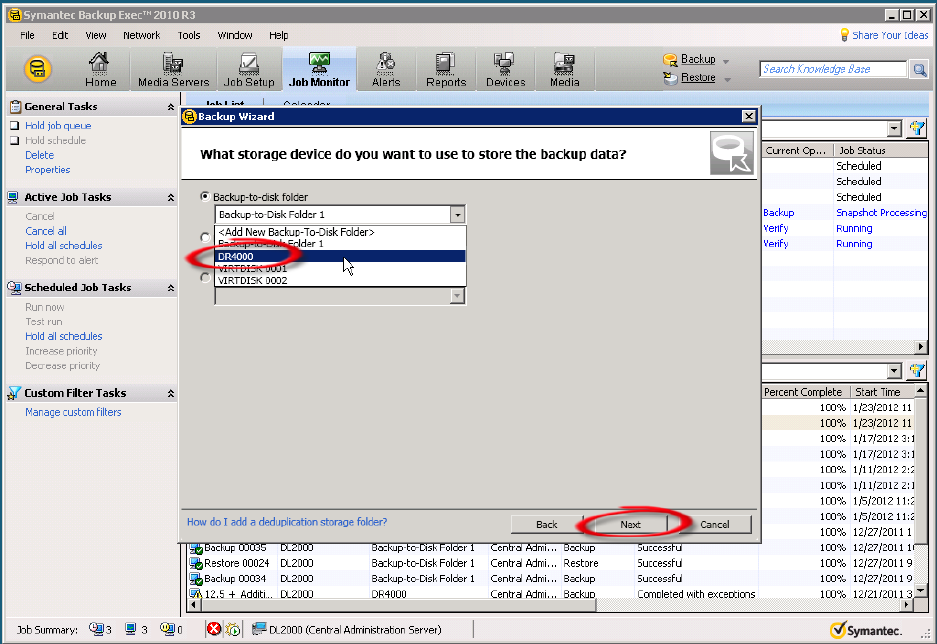This screenshot has width=937, height=644.
Task: Click the Restore icon in the toolbar
Action: (670, 78)
